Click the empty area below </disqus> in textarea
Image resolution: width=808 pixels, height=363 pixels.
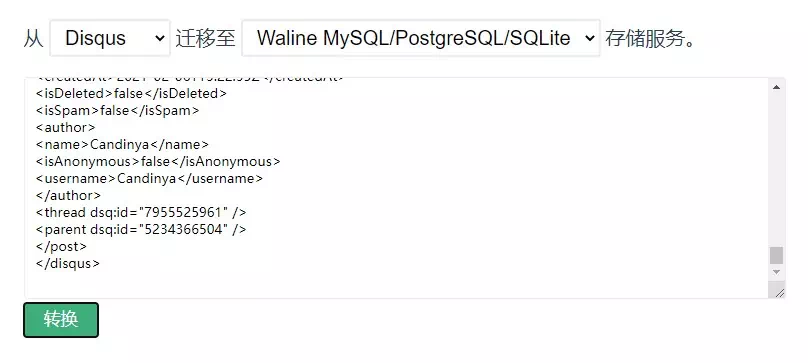pos(397,284)
